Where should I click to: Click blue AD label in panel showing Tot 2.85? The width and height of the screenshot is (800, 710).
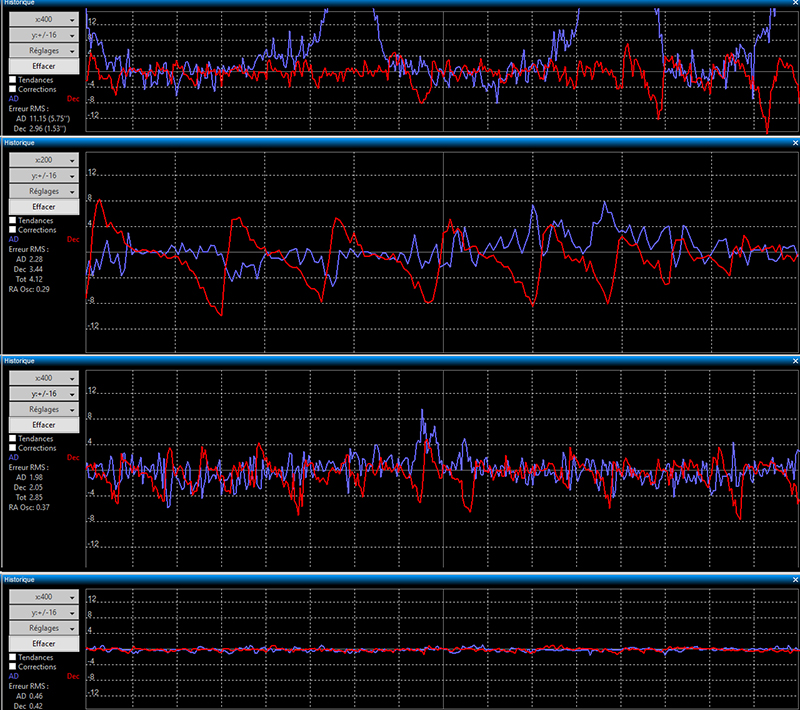[14, 458]
